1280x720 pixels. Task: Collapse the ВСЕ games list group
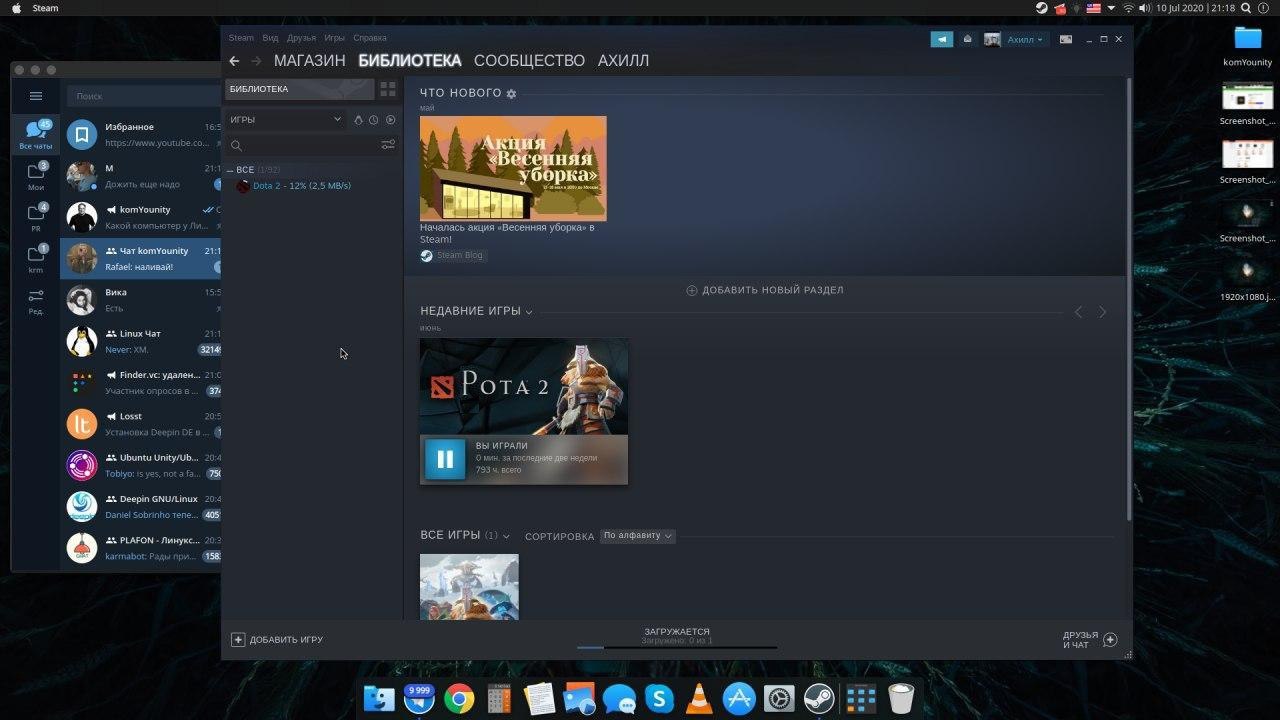pyautogui.click(x=230, y=170)
